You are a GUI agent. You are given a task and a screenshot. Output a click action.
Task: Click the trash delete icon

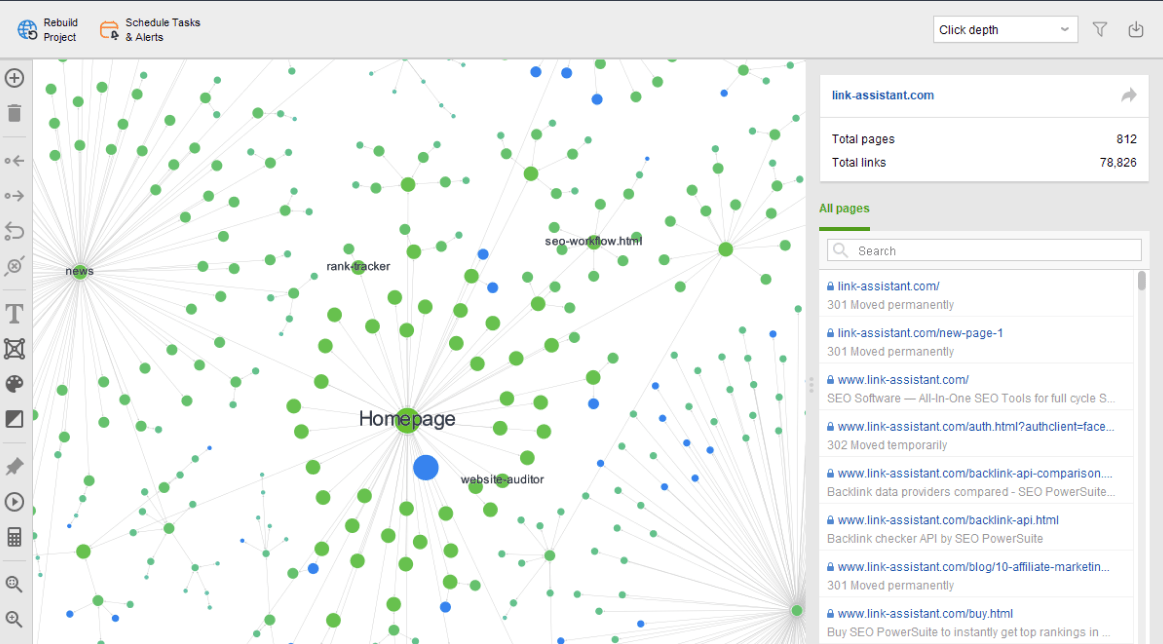pyautogui.click(x=14, y=113)
